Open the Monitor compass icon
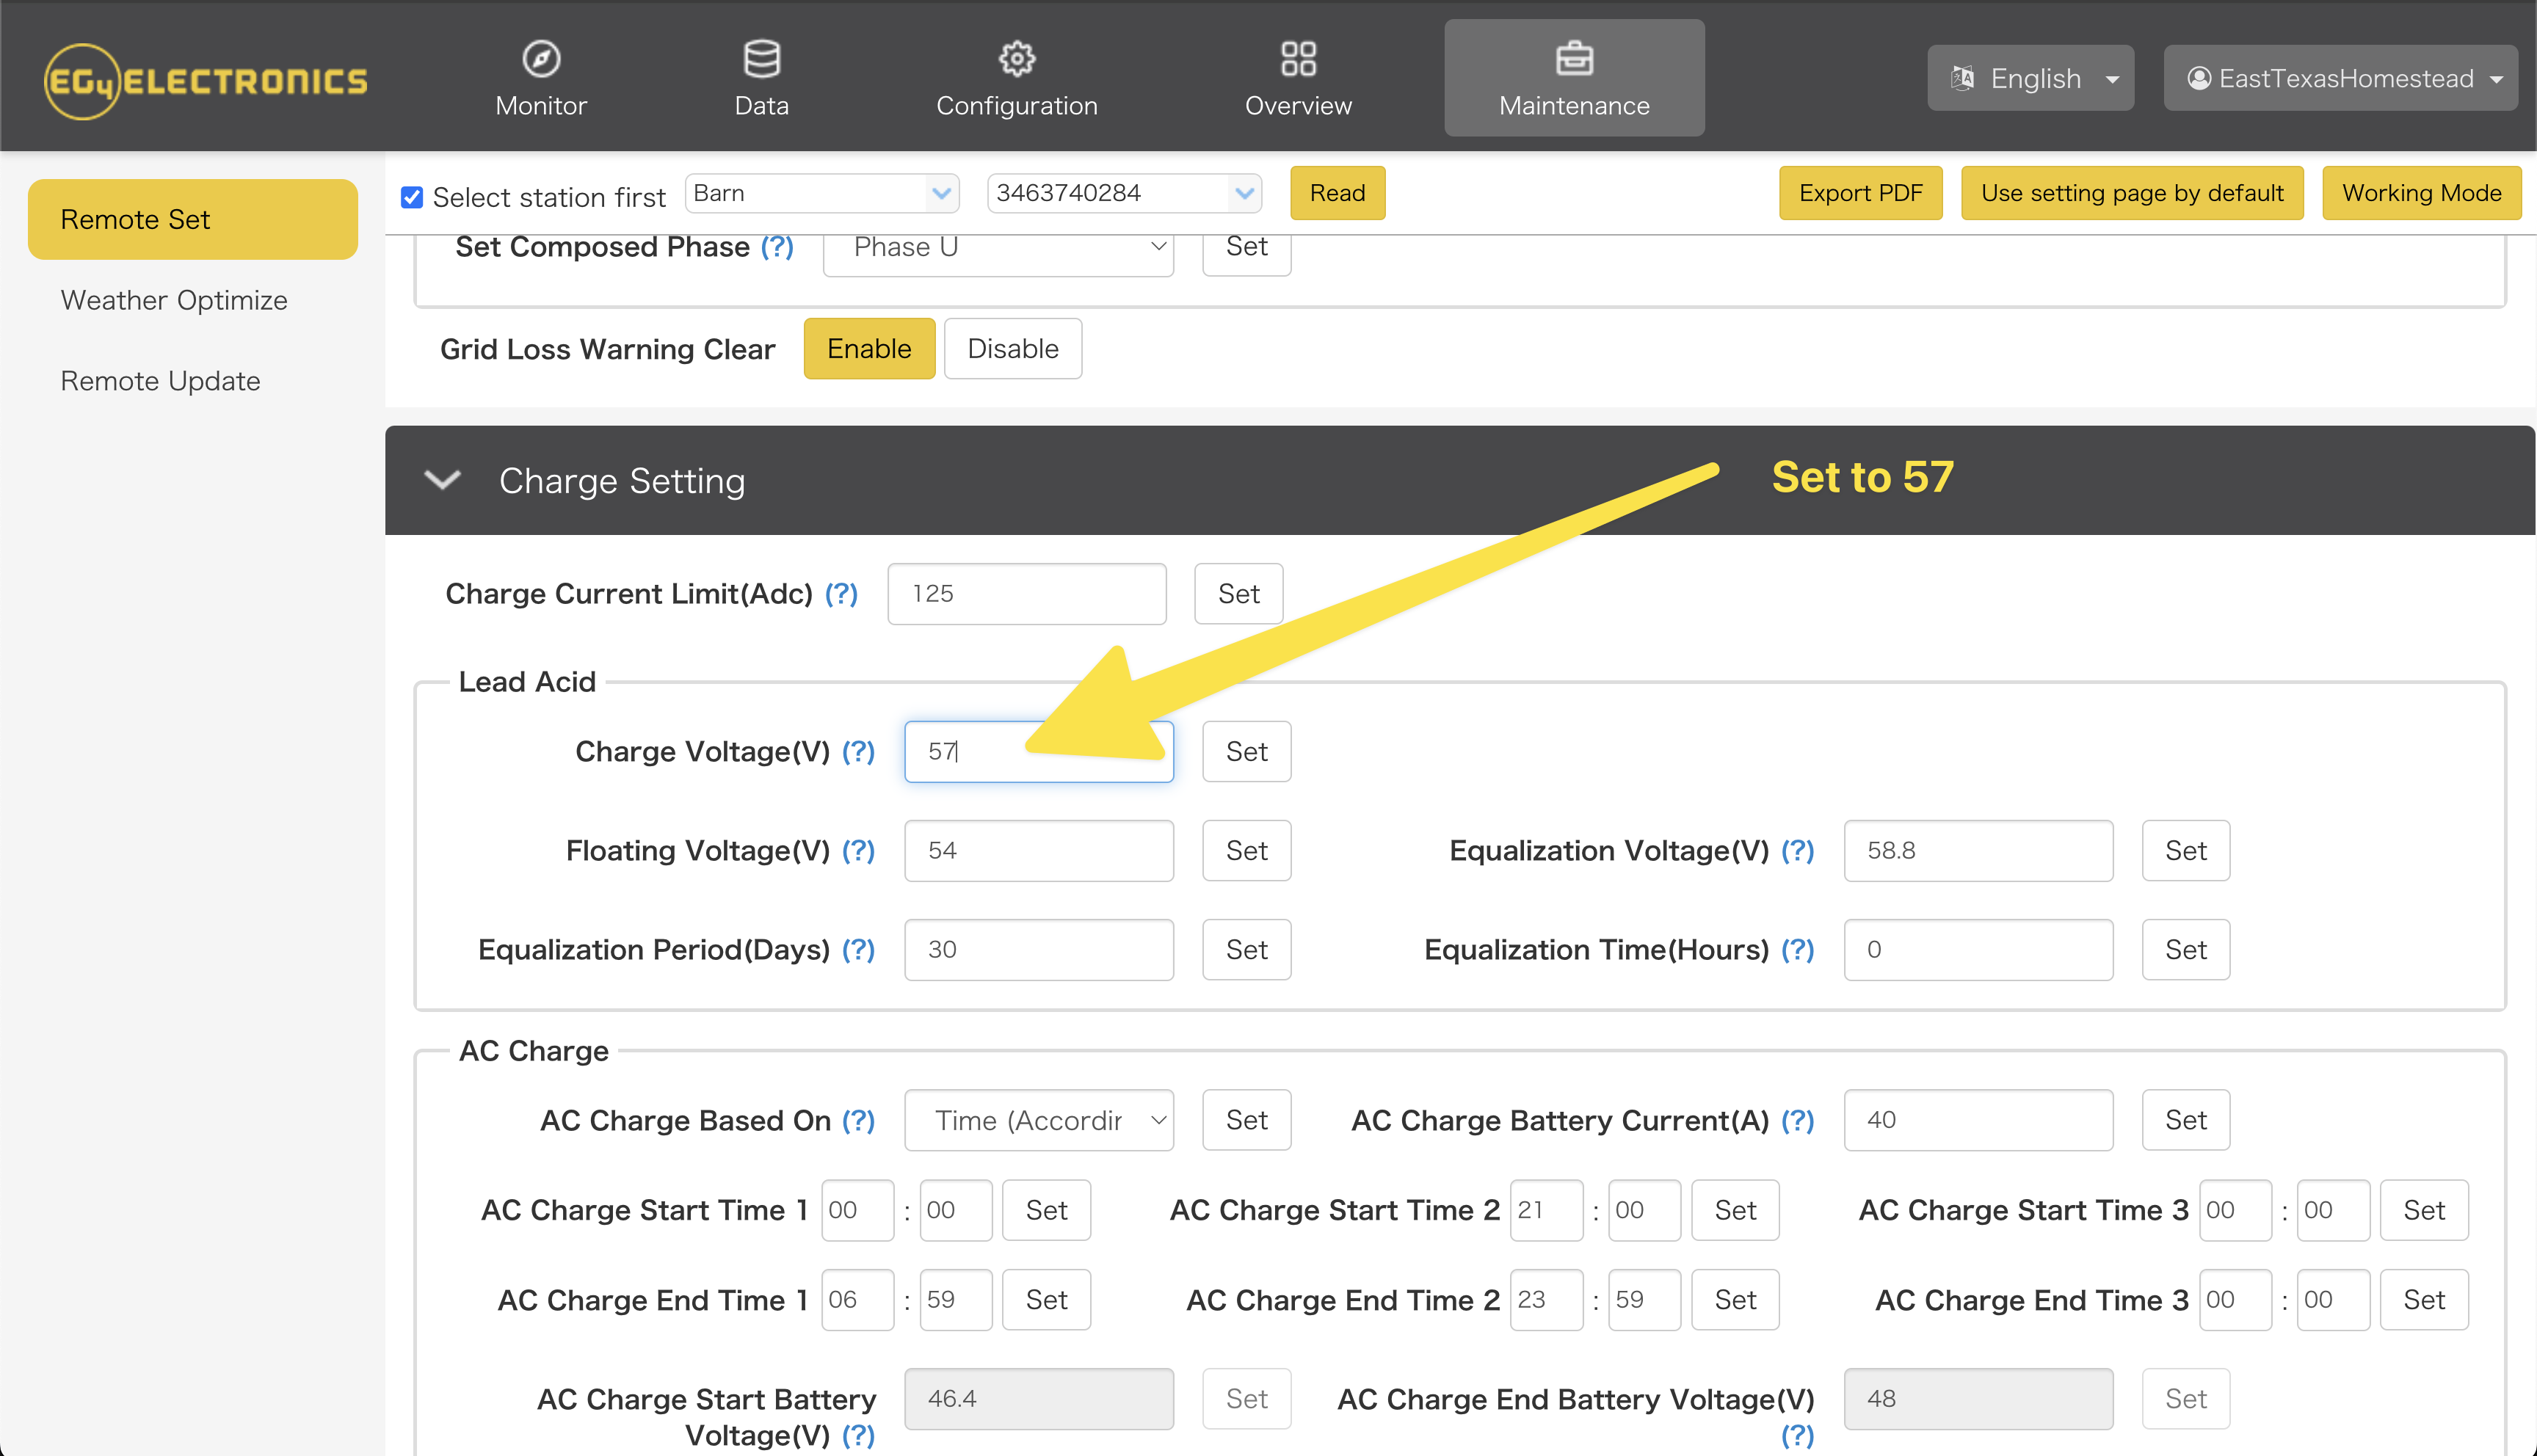This screenshot has width=2537, height=1456. pyautogui.click(x=541, y=58)
